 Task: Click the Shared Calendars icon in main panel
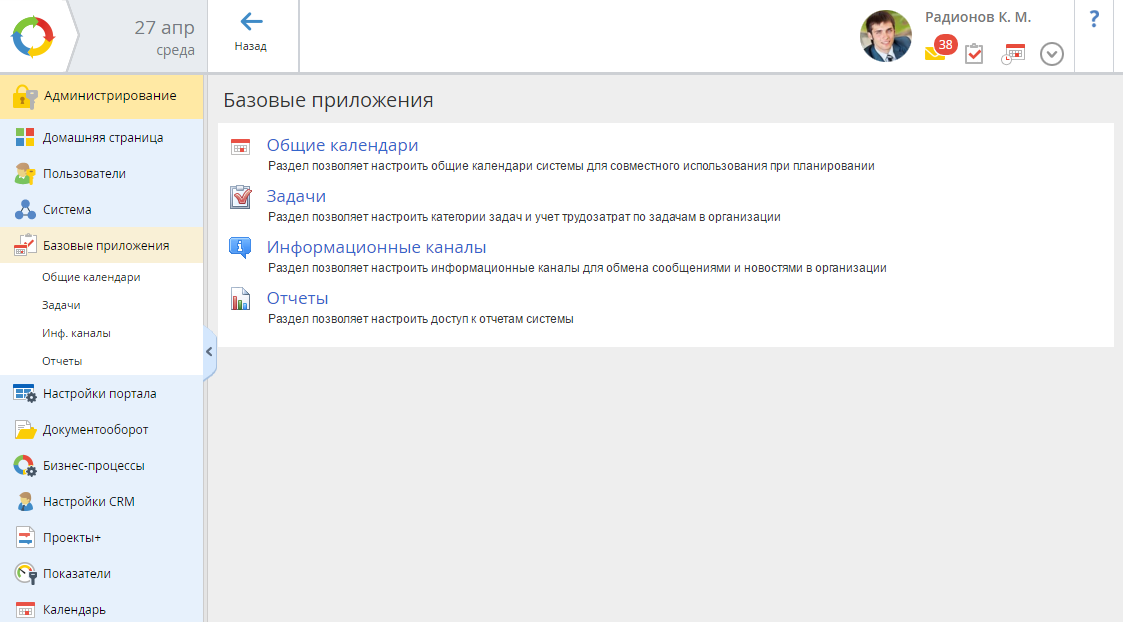(x=241, y=146)
